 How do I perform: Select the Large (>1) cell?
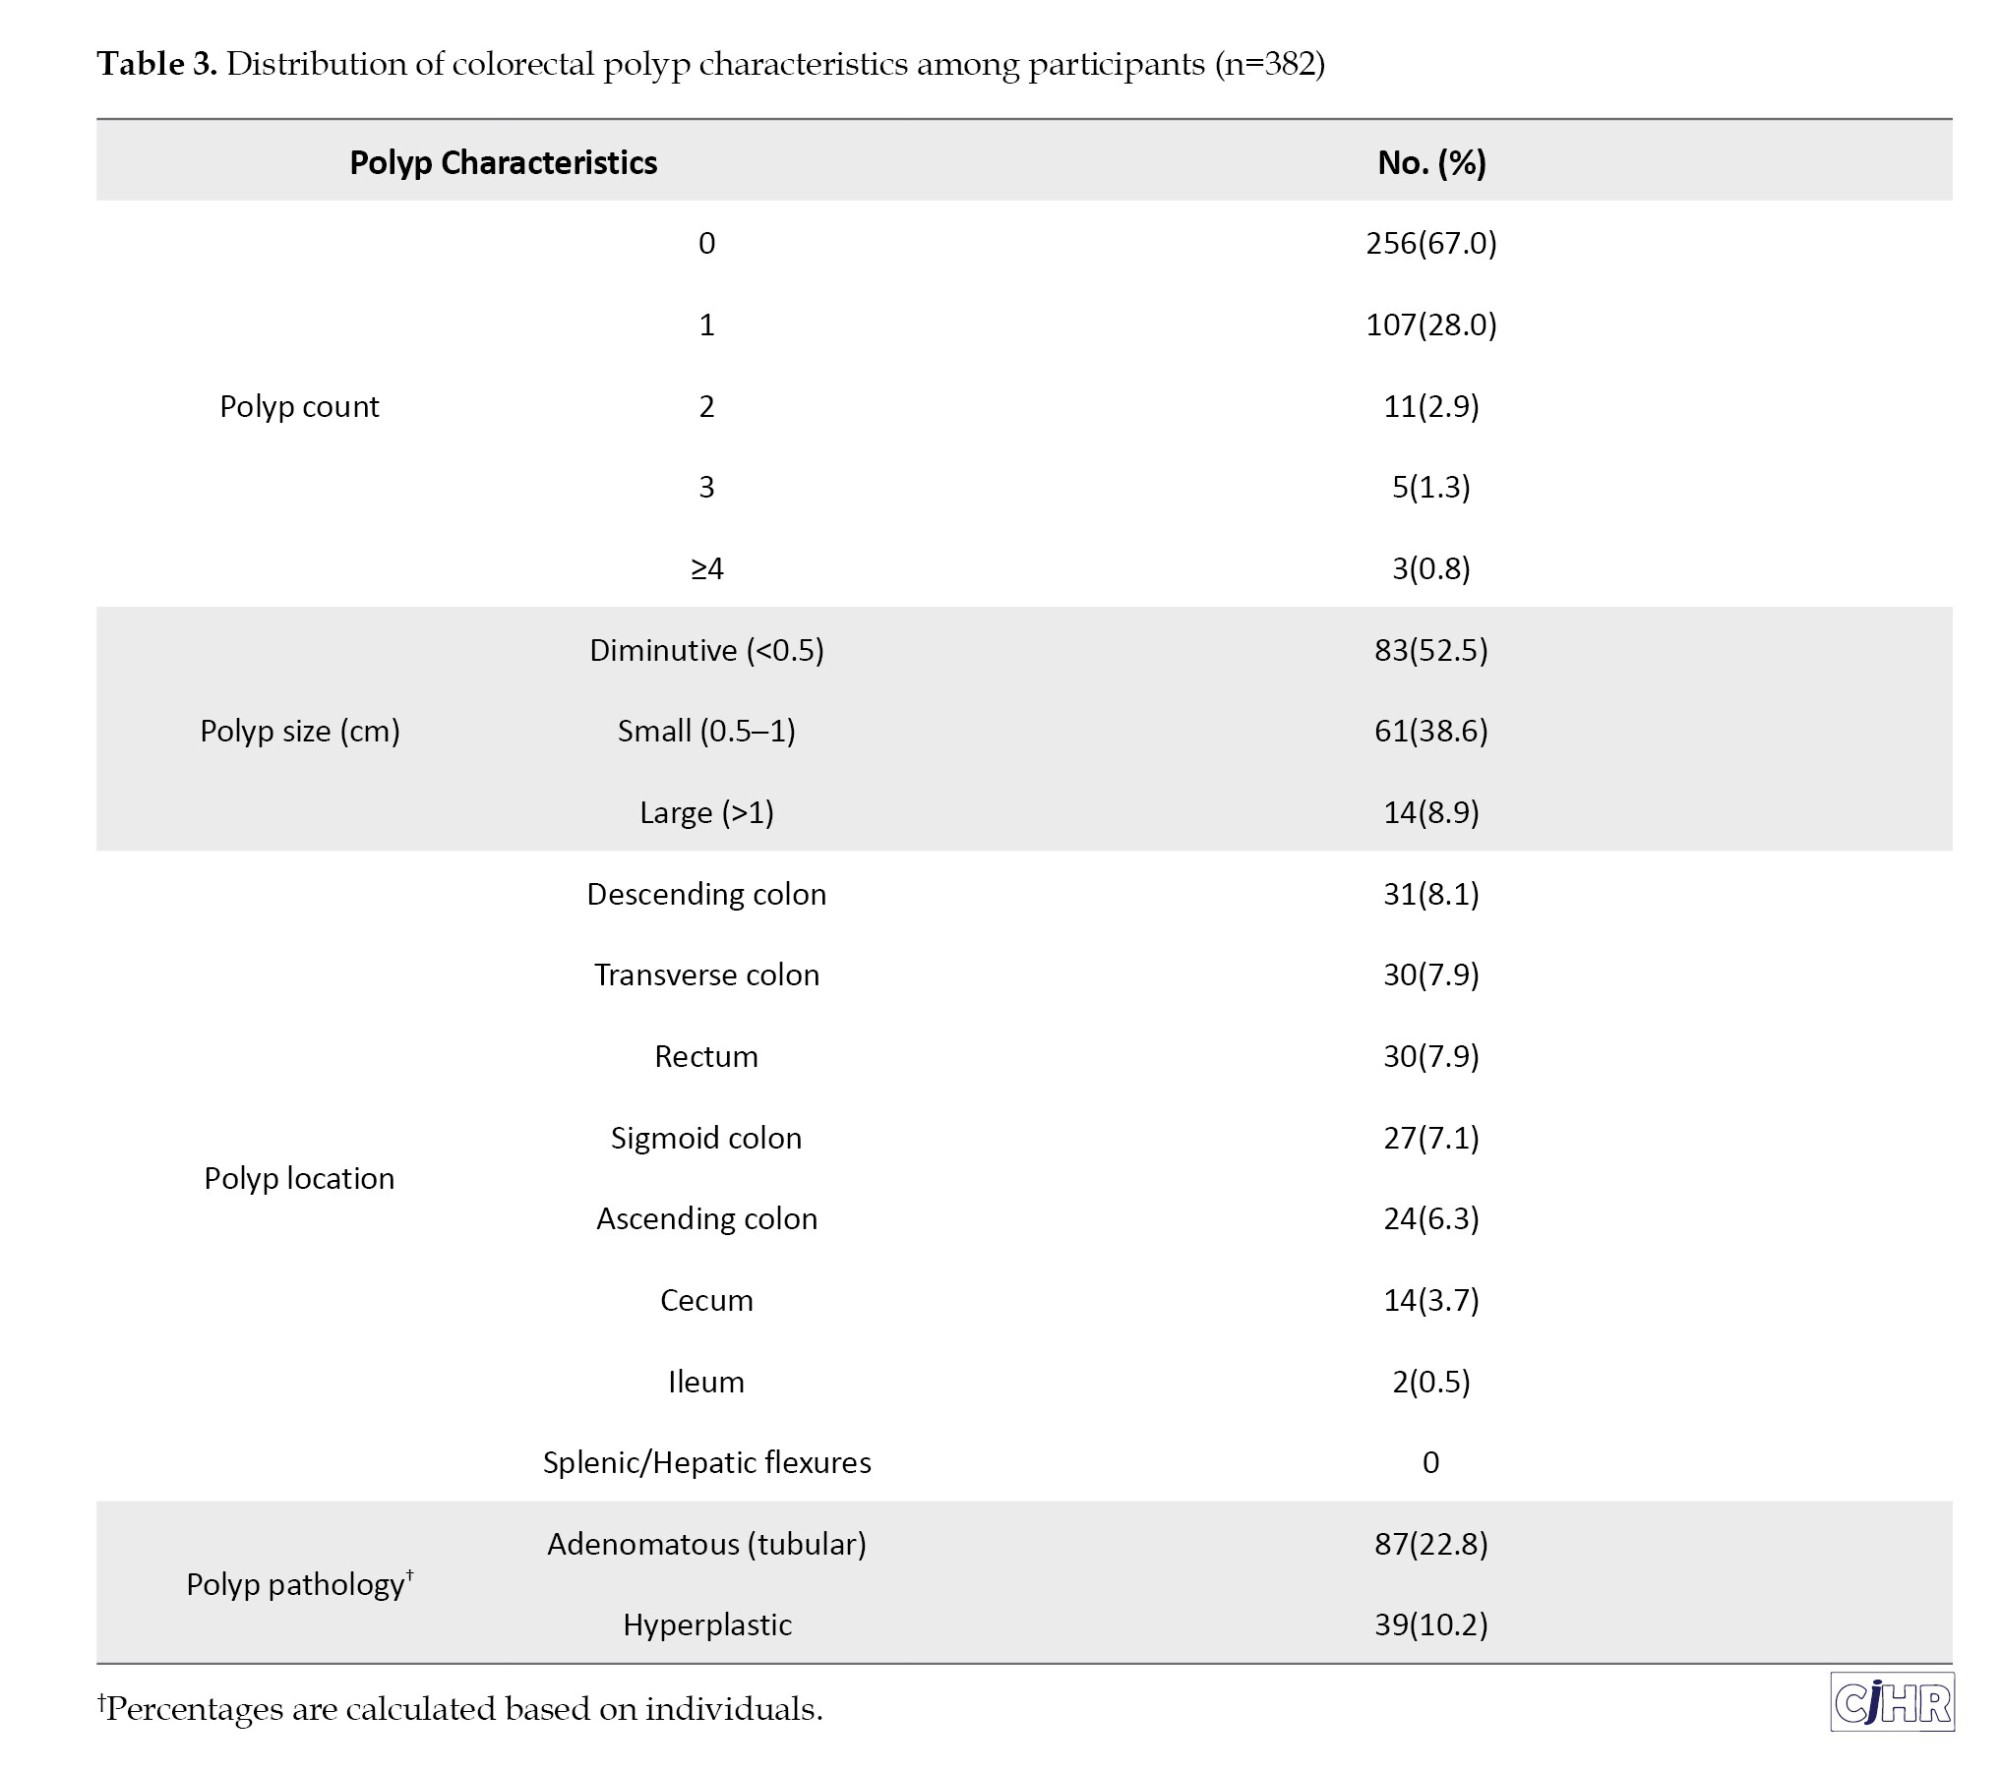click(x=706, y=812)
